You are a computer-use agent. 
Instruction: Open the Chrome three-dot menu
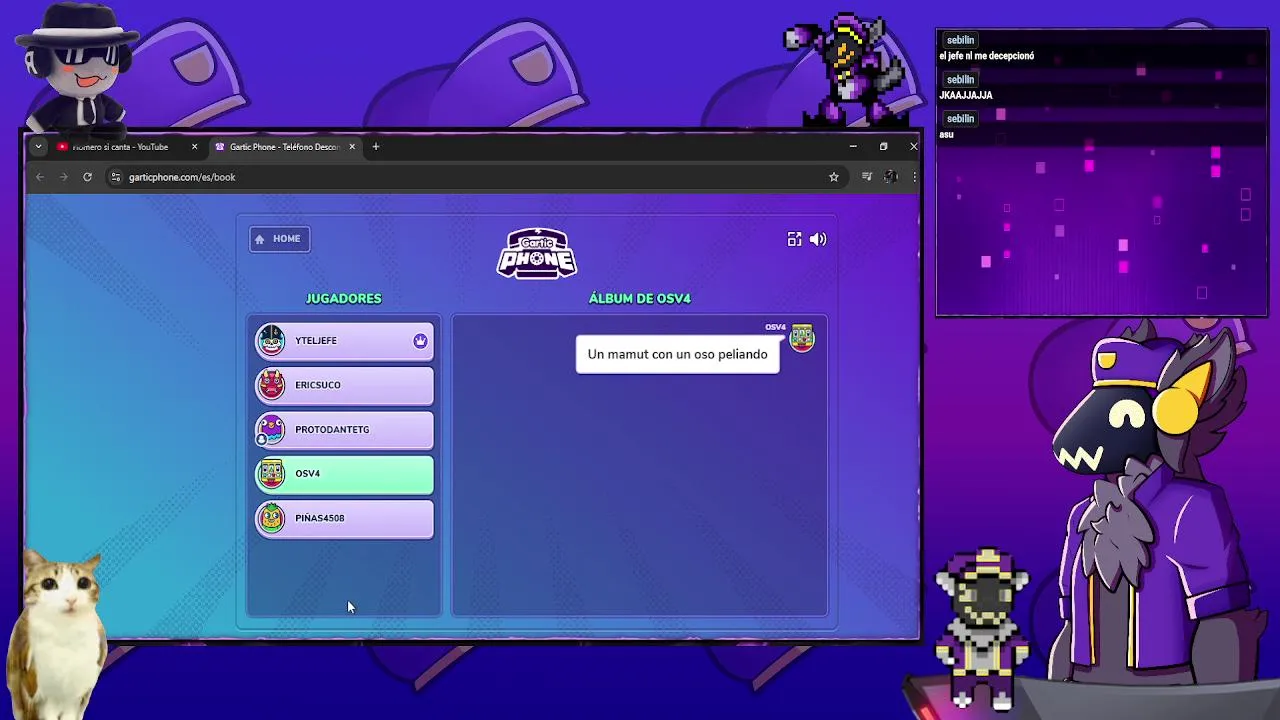pyautogui.click(x=914, y=177)
